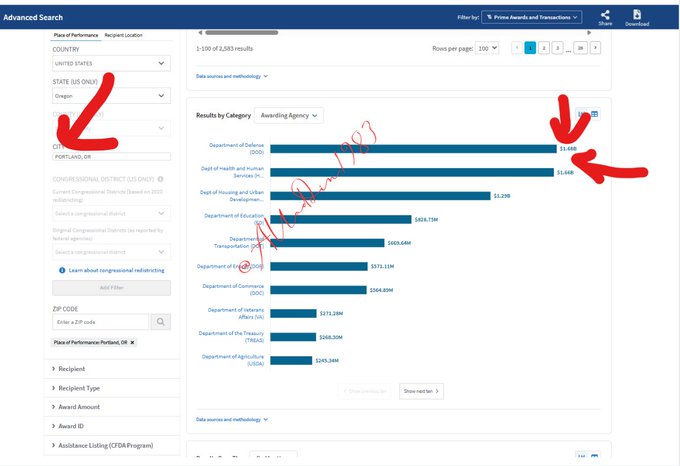Open the Awarding Agency category dropdown
Viewport: 680px width, 466px height.
(288, 115)
